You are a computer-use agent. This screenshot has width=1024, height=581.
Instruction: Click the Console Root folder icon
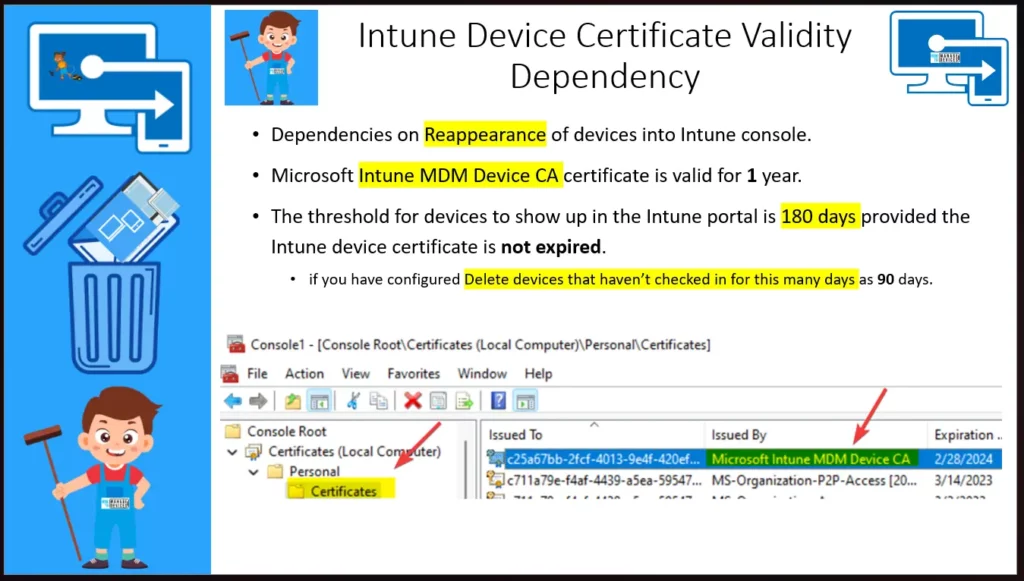(x=232, y=431)
